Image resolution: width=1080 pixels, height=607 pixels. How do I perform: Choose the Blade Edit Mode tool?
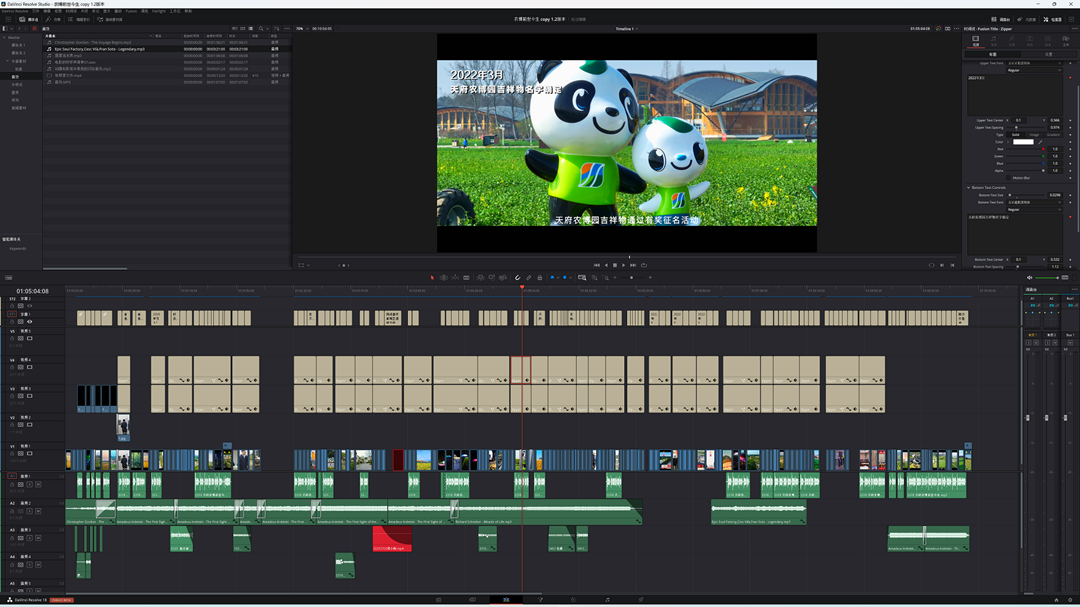coord(466,278)
